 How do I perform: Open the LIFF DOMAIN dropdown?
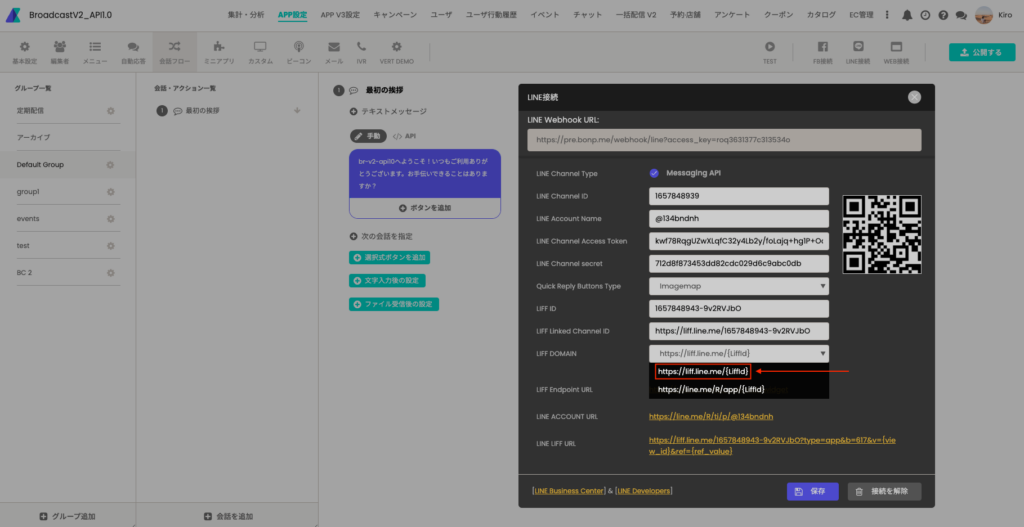point(739,353)
